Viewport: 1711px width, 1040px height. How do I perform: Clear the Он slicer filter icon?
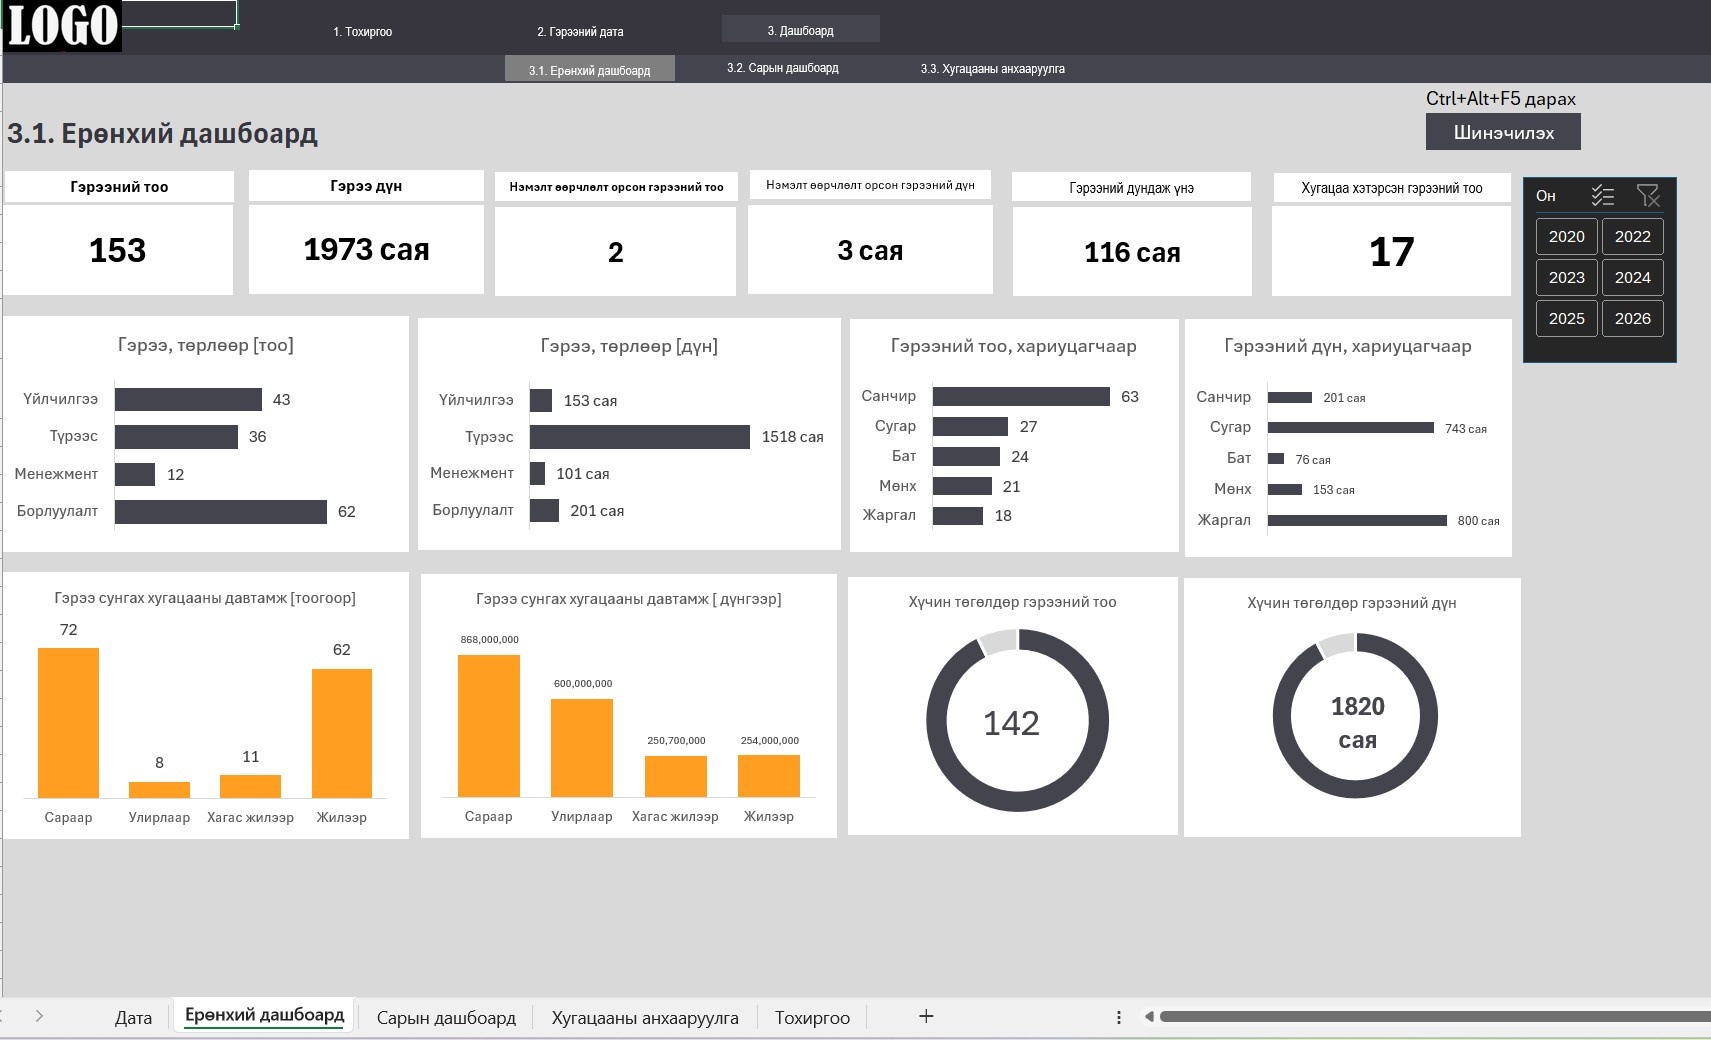coord(1648,196)
